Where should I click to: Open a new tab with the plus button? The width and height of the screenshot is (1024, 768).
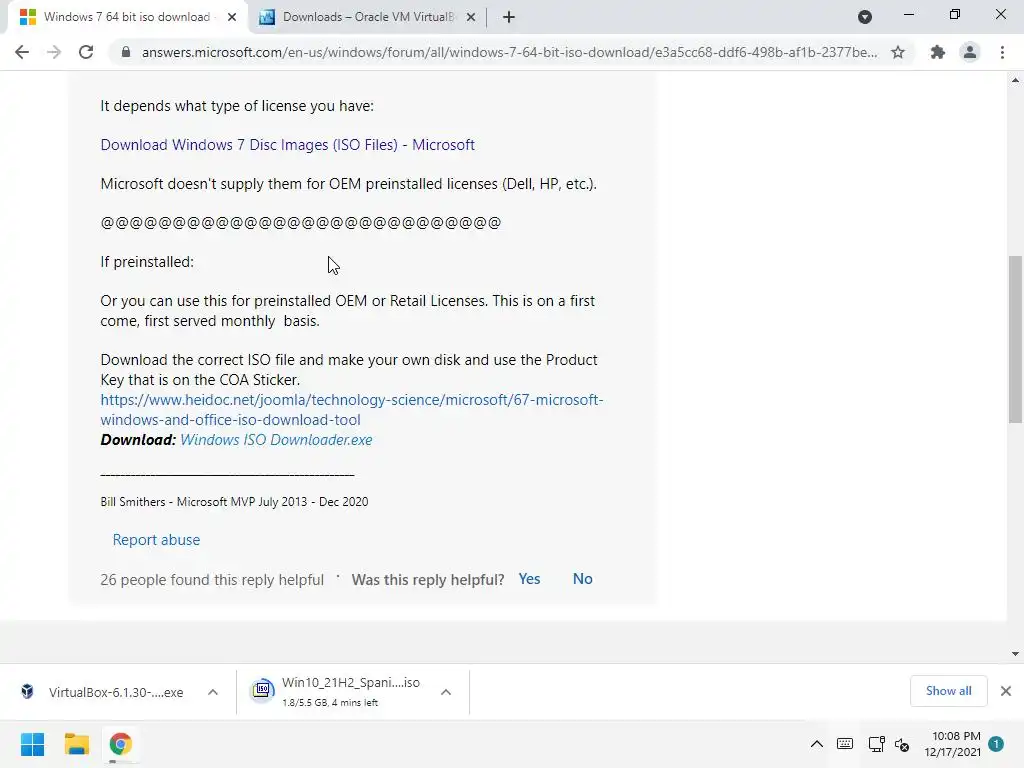pos(509,18)
